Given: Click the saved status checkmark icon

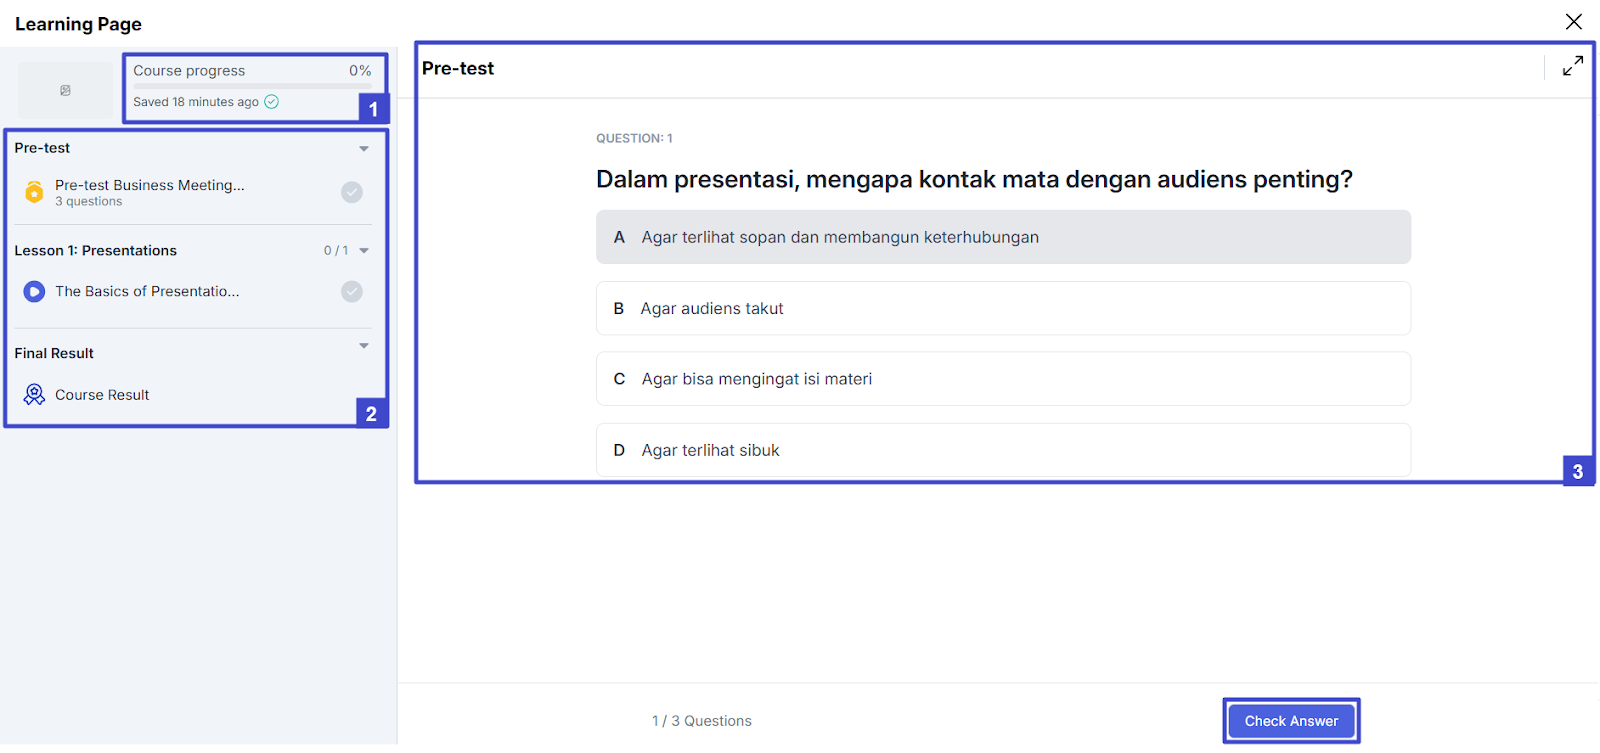Looking at the screenshot, I should 272,102.
